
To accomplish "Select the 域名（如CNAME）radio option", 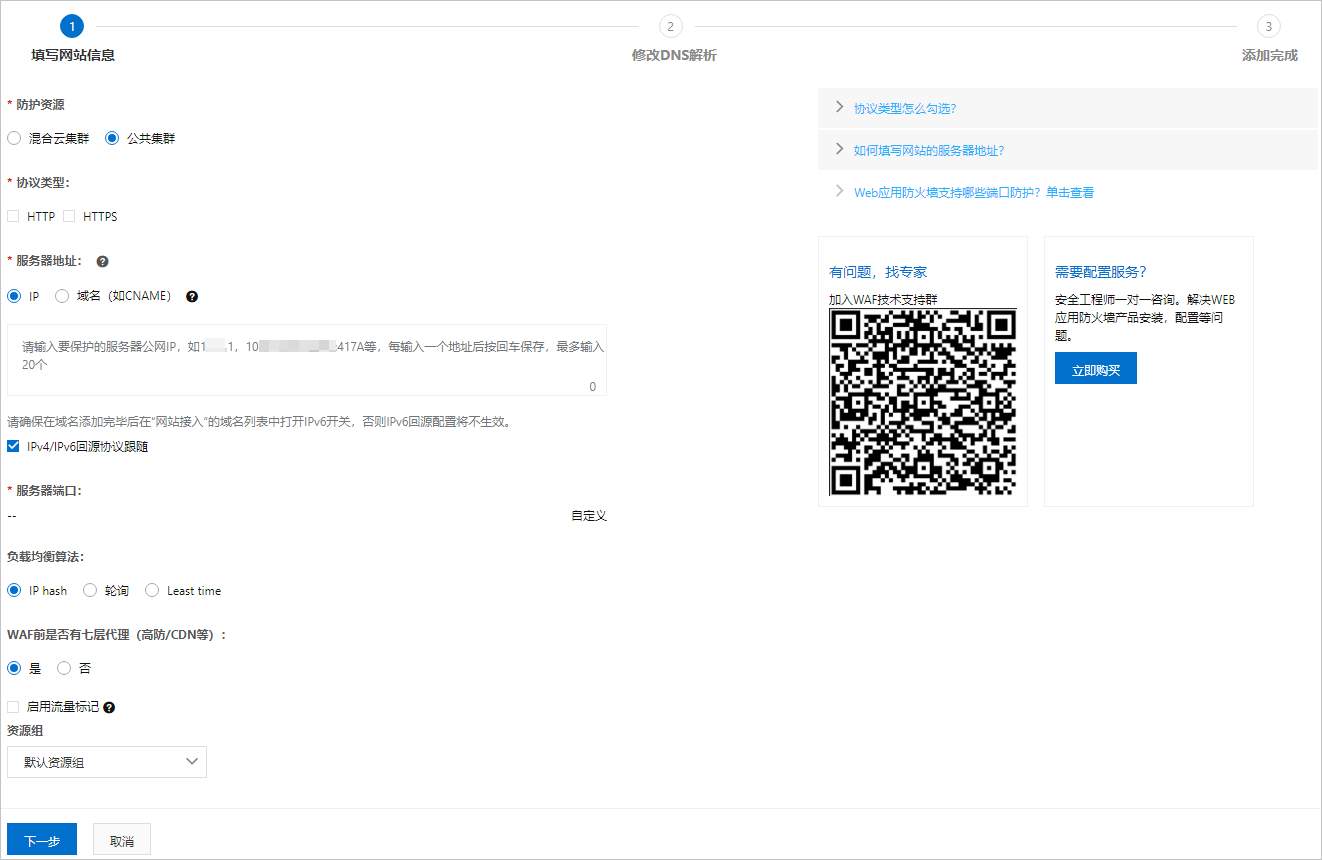I will (x=62, y=296).
